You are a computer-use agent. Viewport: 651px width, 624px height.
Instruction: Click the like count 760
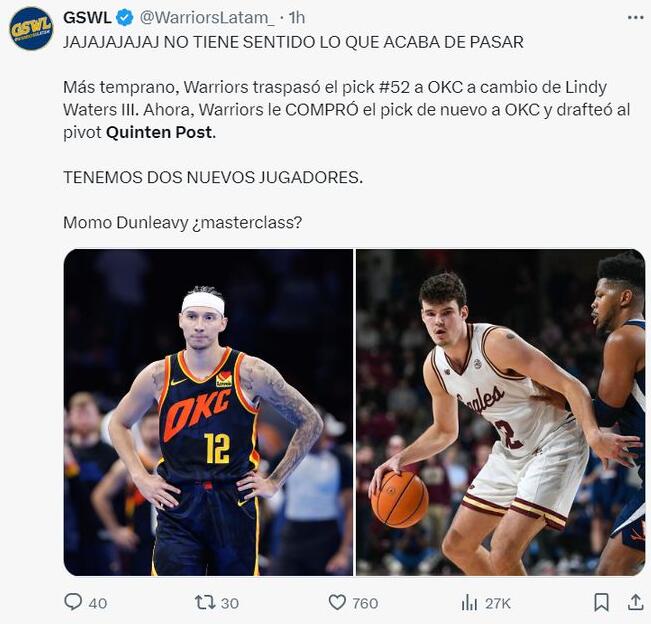click(365, 603)
